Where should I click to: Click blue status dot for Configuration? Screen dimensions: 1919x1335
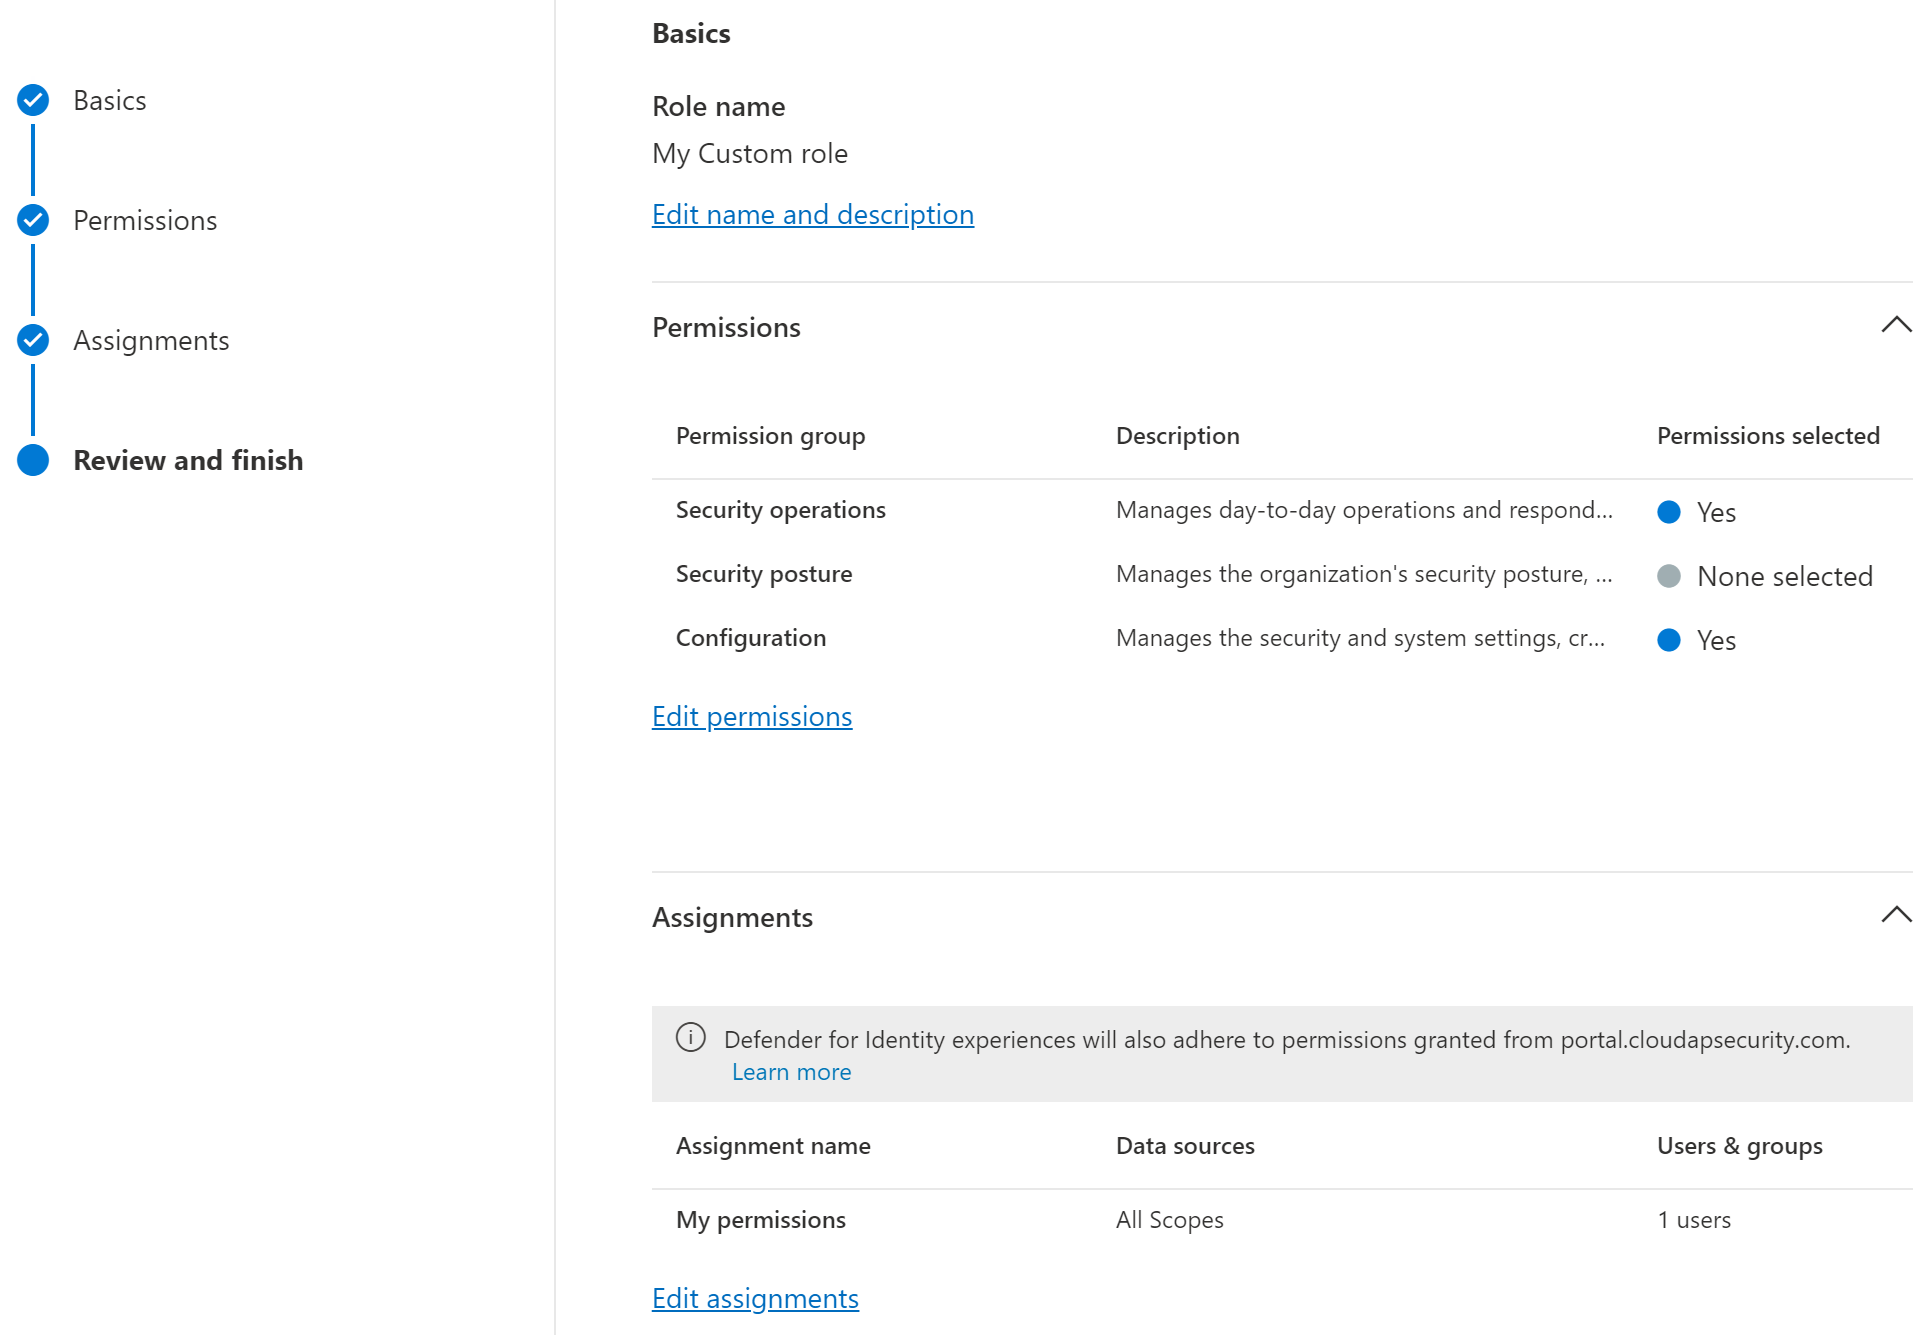[x=1668, y=640]
